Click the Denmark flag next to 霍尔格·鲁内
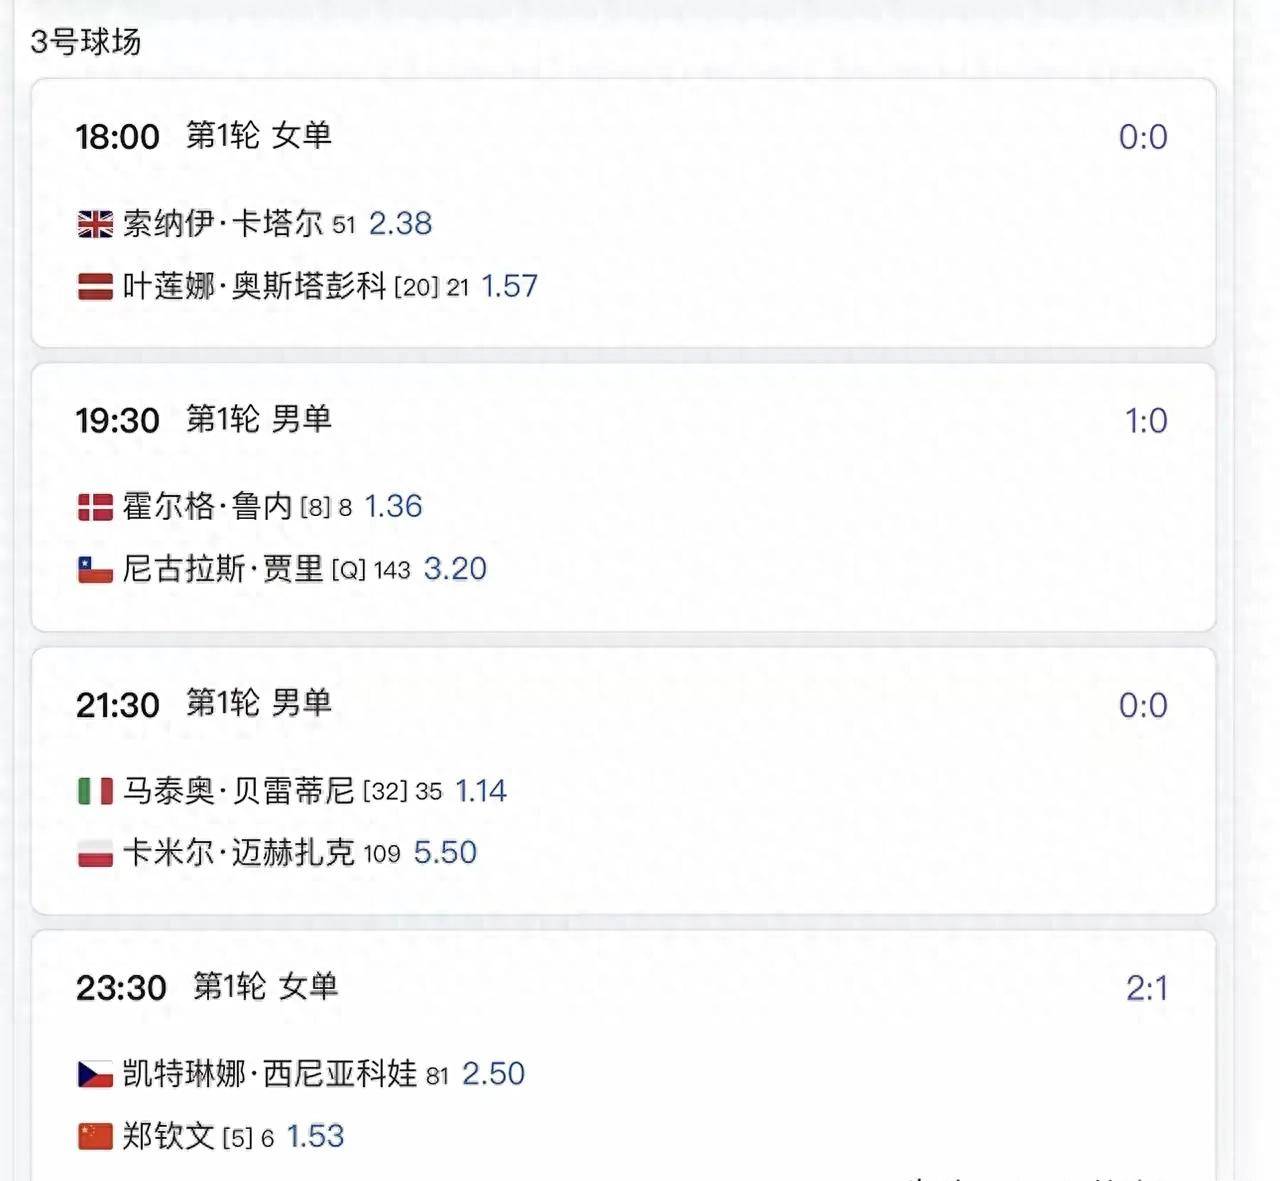The height and width of the screenshot is (1181, 1280). [x=95, y=507]
